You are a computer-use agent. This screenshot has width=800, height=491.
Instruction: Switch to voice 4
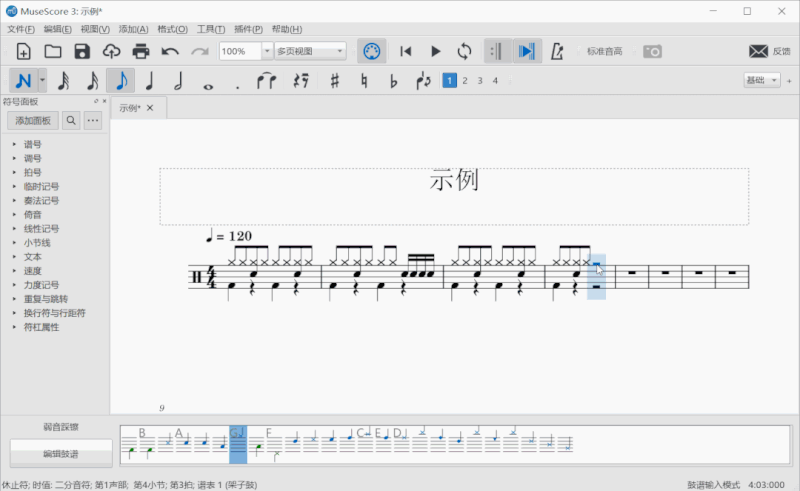[495, 81]
